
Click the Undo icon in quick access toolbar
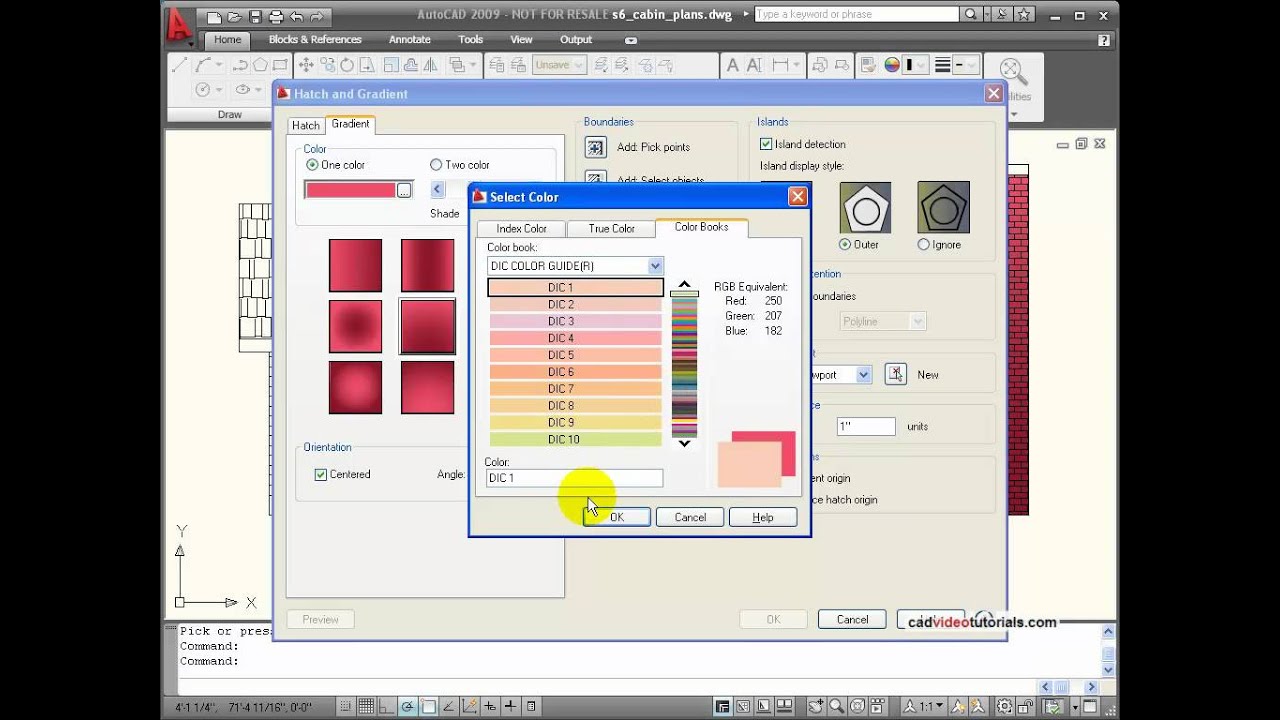tap(296, 16)
